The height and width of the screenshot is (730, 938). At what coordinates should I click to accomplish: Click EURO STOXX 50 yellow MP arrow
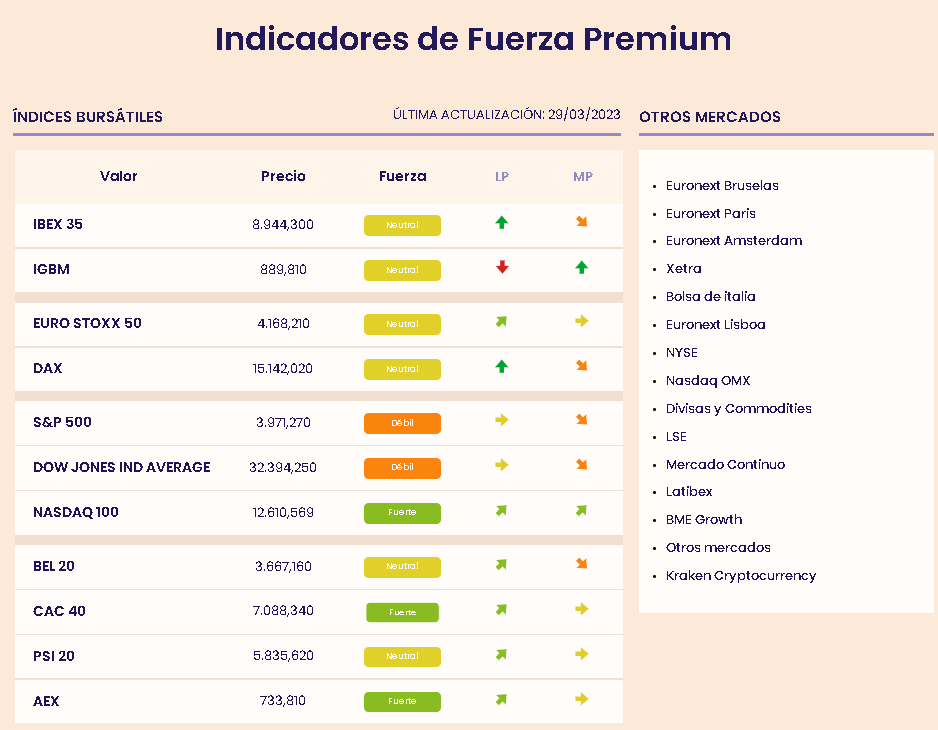pyautogui.click(x=582, y=322)
